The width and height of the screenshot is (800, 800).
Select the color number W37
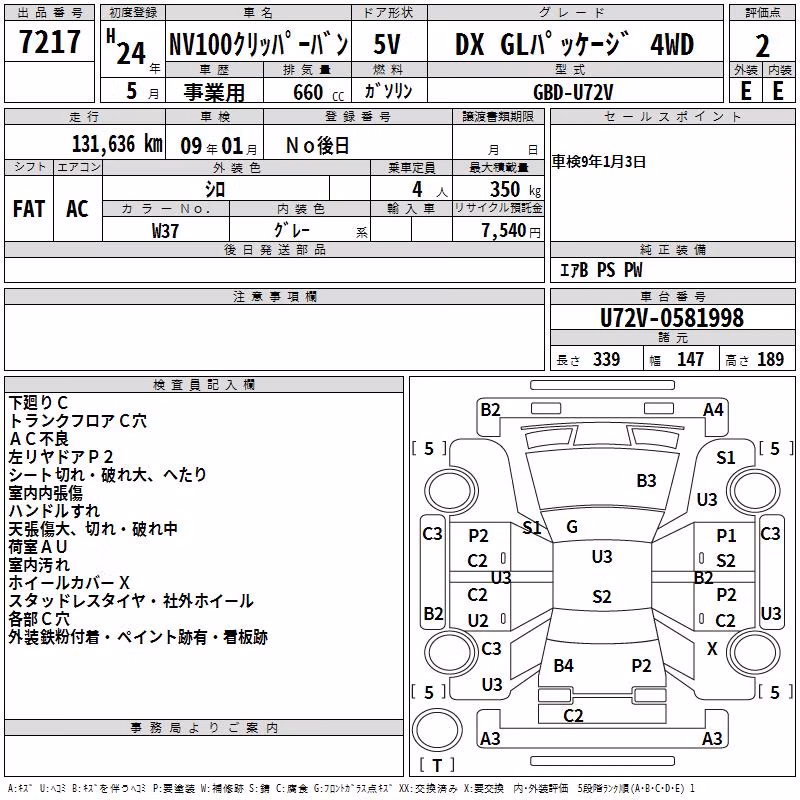(x=165, y=231)
